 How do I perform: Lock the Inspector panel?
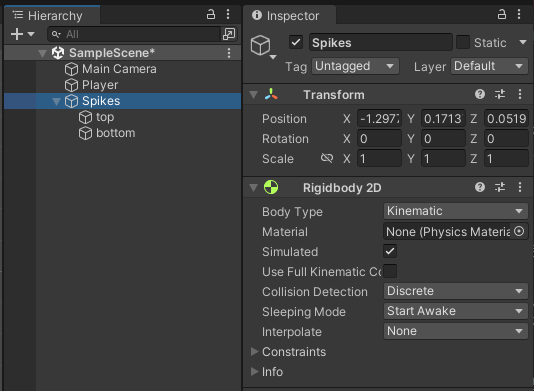(502, 14)
